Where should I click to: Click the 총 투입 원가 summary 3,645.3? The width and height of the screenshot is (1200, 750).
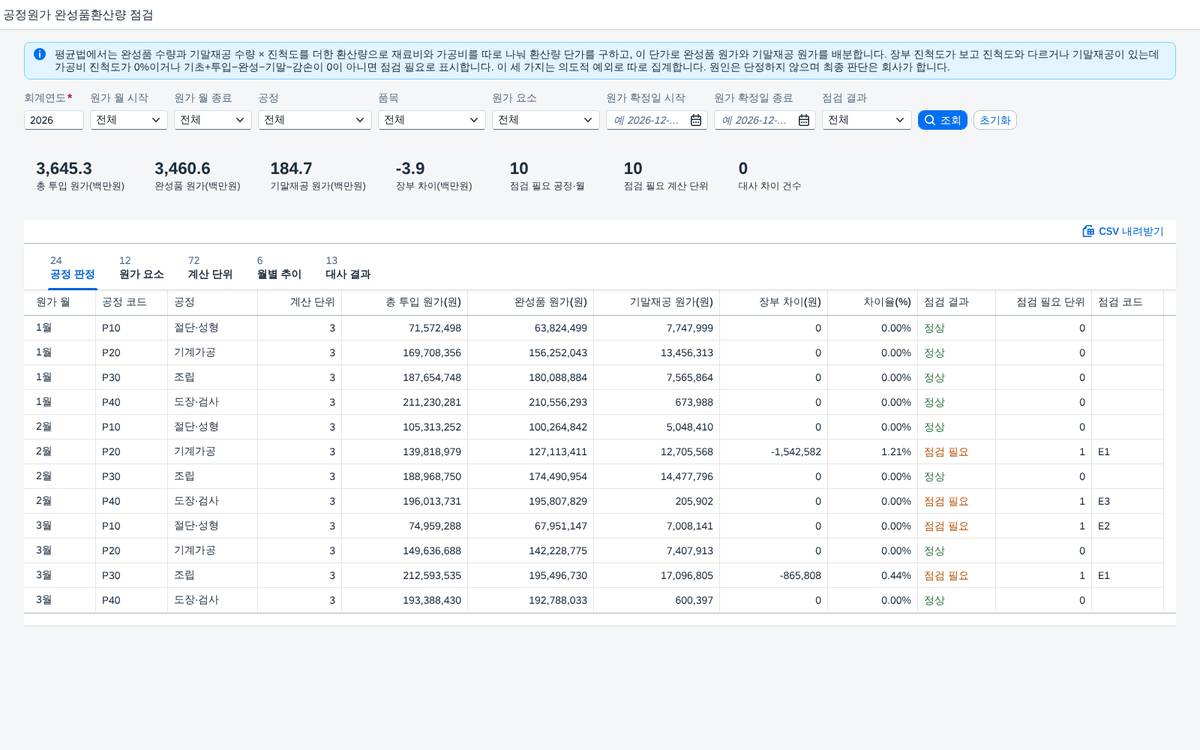64,169
